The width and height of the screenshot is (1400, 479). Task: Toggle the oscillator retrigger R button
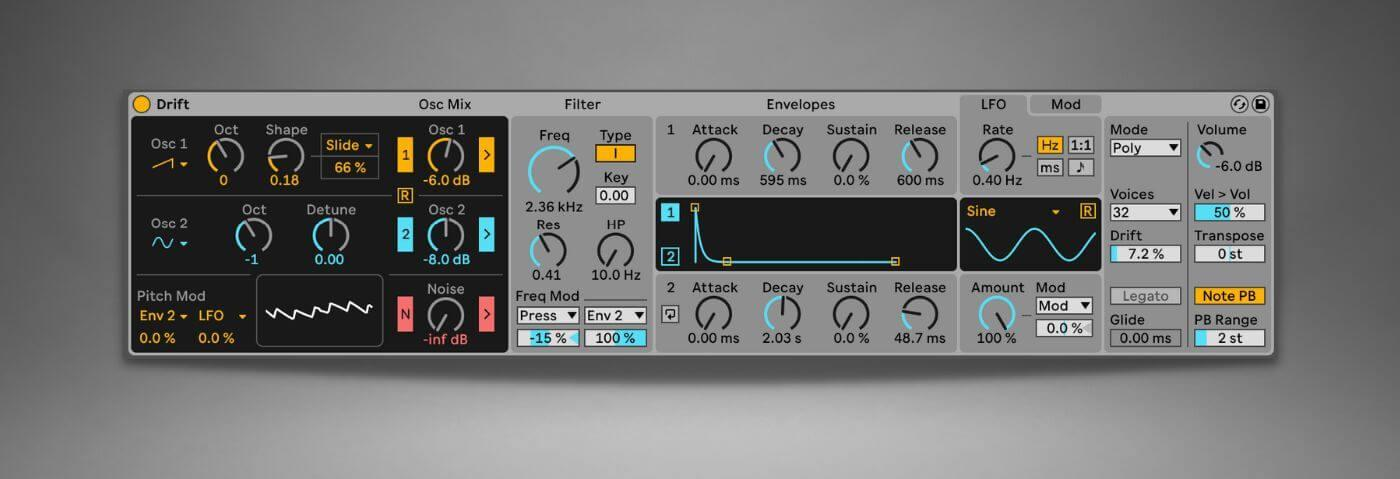[405, 195]
